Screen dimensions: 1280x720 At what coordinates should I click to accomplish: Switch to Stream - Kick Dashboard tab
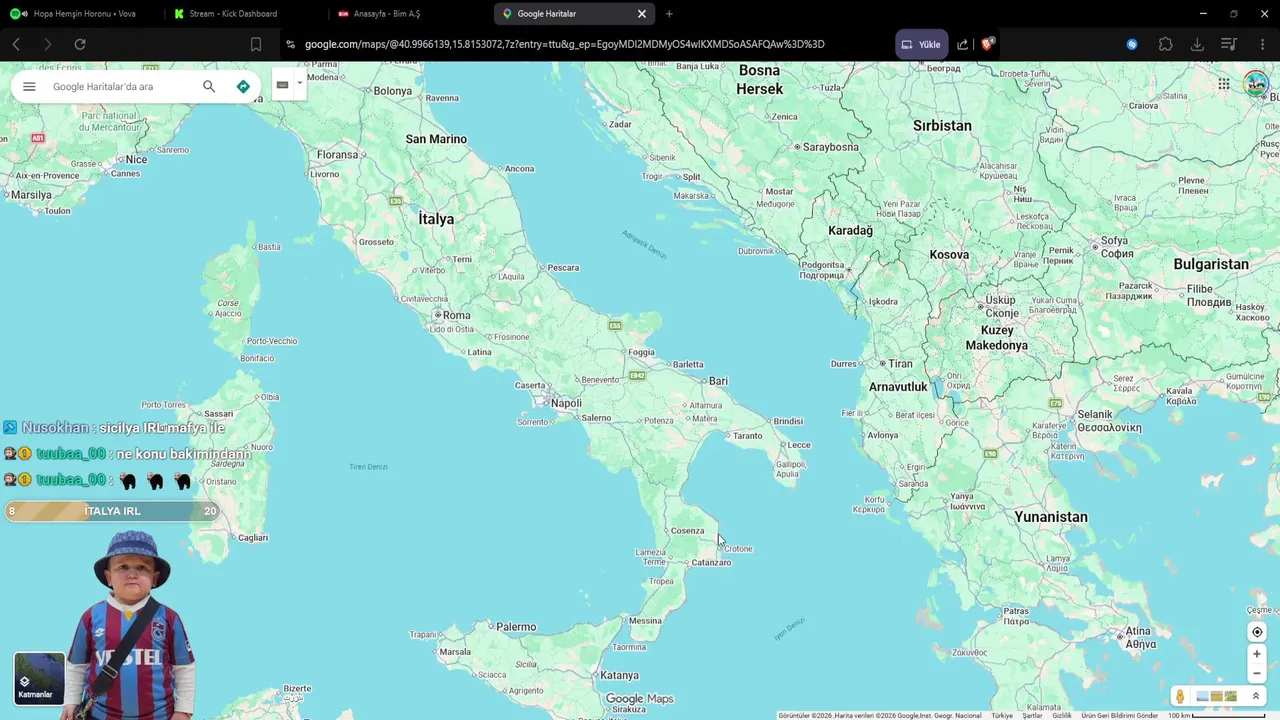click(244, 14)
